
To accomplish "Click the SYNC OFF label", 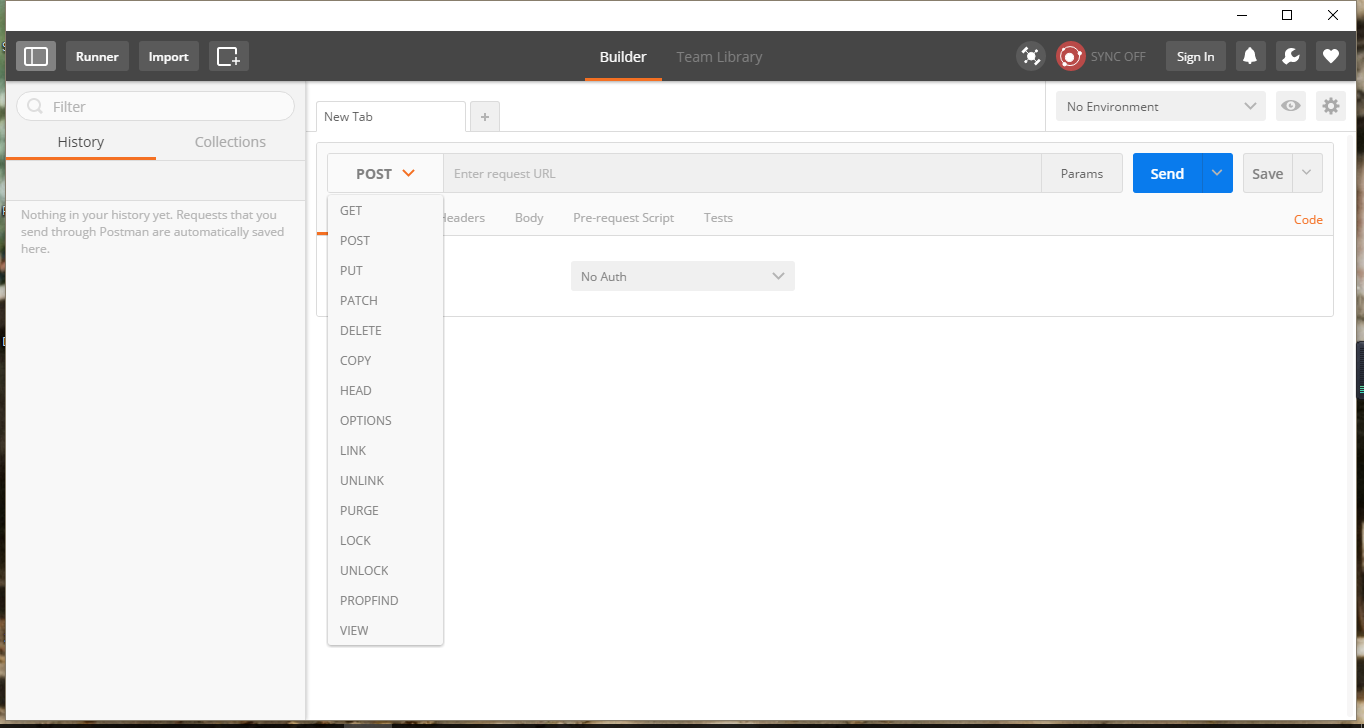I will point(1118,57).
